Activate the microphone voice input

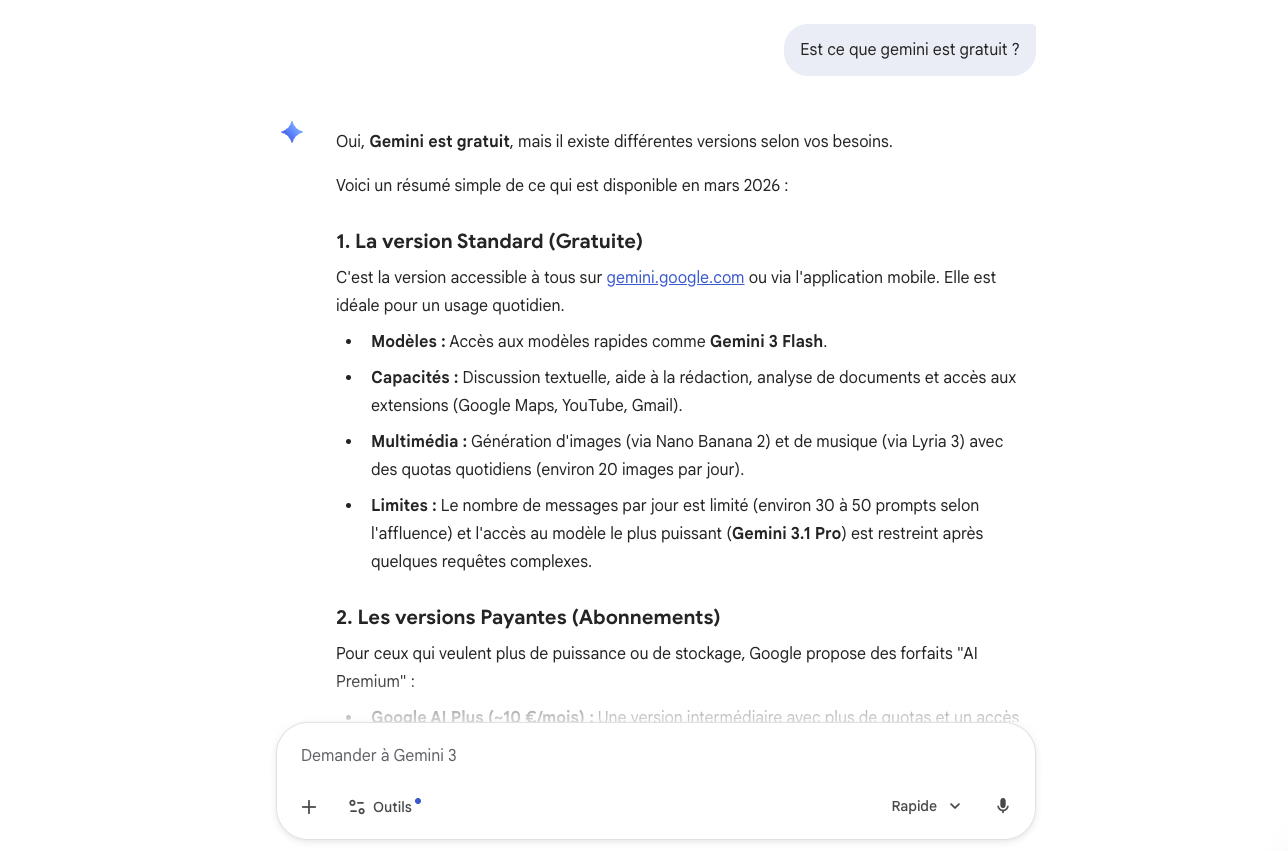point(1003,806)
